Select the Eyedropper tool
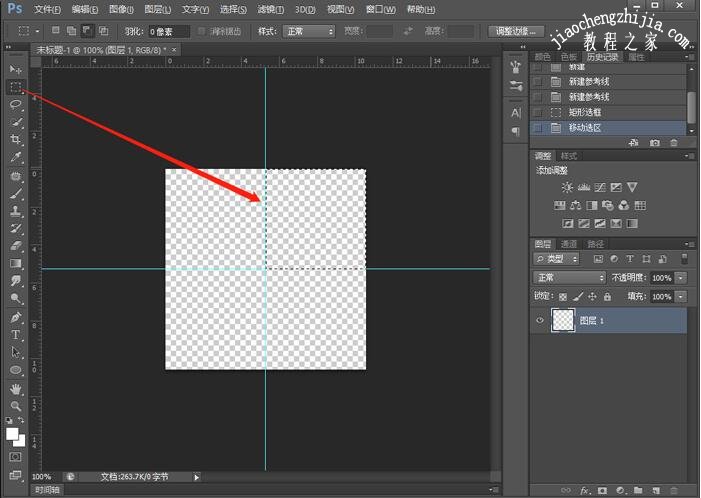701x498 pixels. 16,157
